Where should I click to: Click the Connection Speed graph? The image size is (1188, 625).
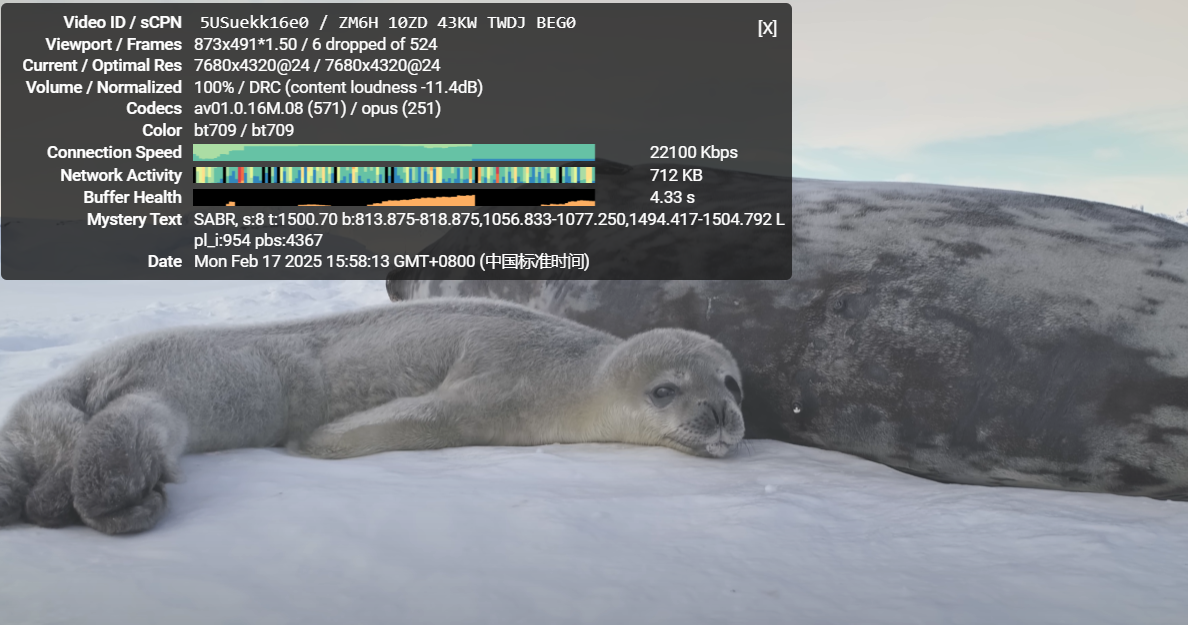click(393, 152)
